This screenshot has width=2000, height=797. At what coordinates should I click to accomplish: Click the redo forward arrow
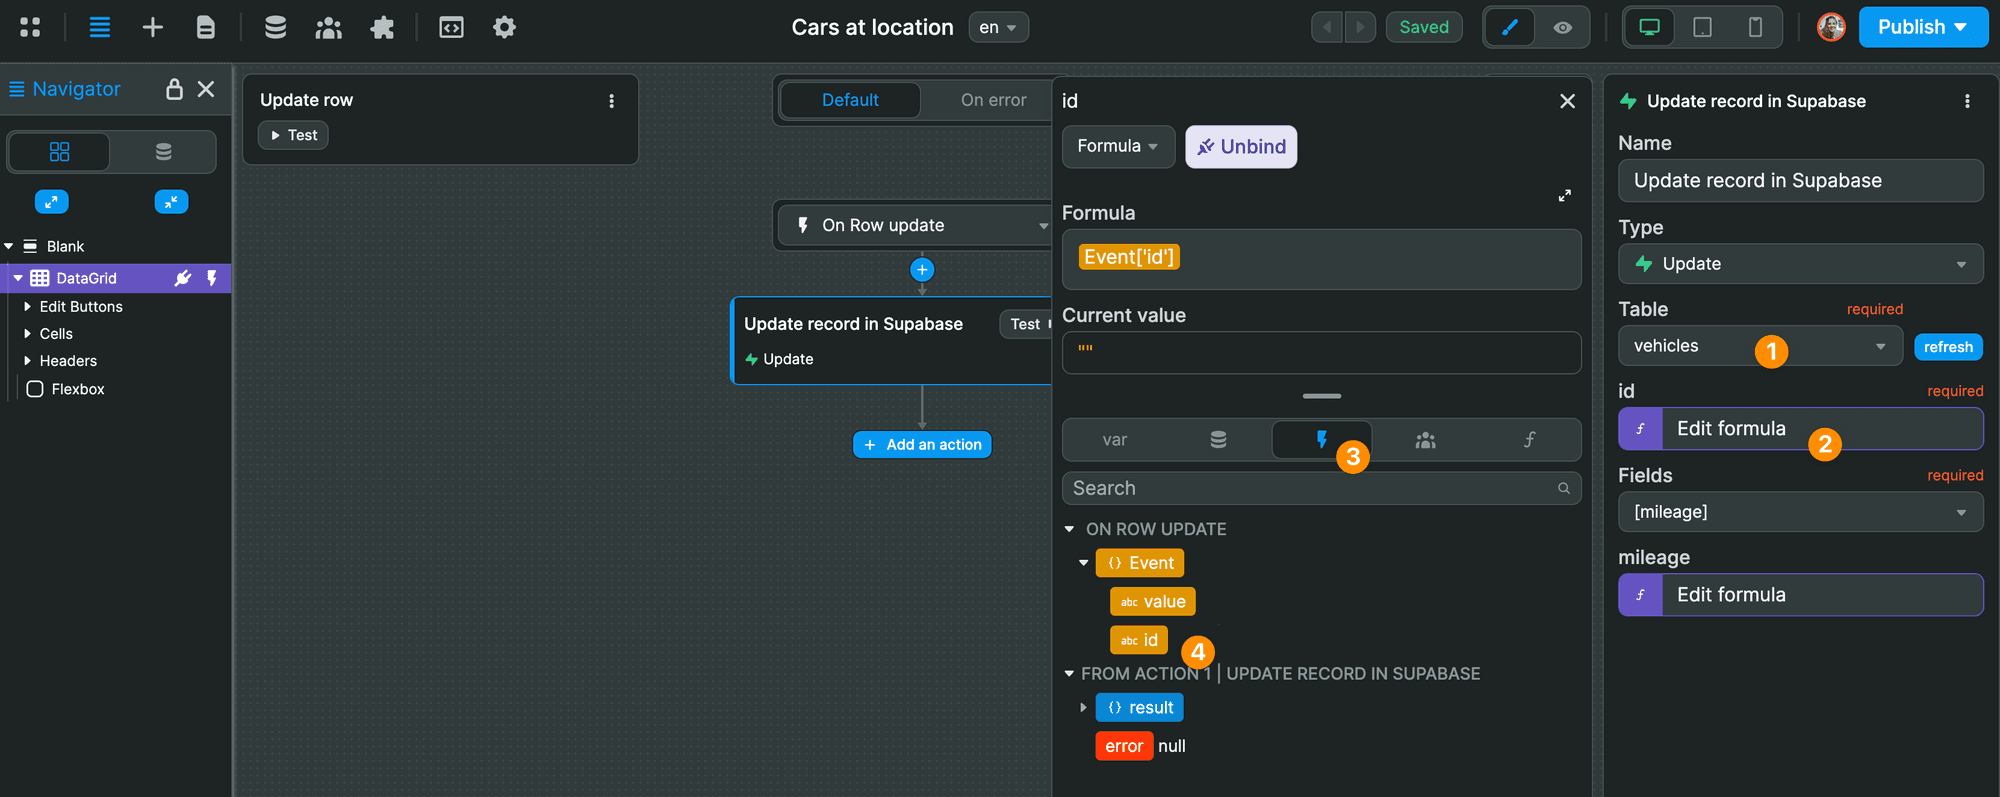click(1360, 27)
